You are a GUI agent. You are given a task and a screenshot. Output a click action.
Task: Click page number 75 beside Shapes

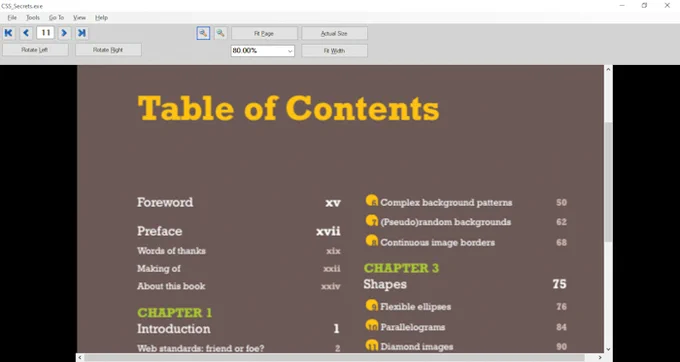pos(559,284)
